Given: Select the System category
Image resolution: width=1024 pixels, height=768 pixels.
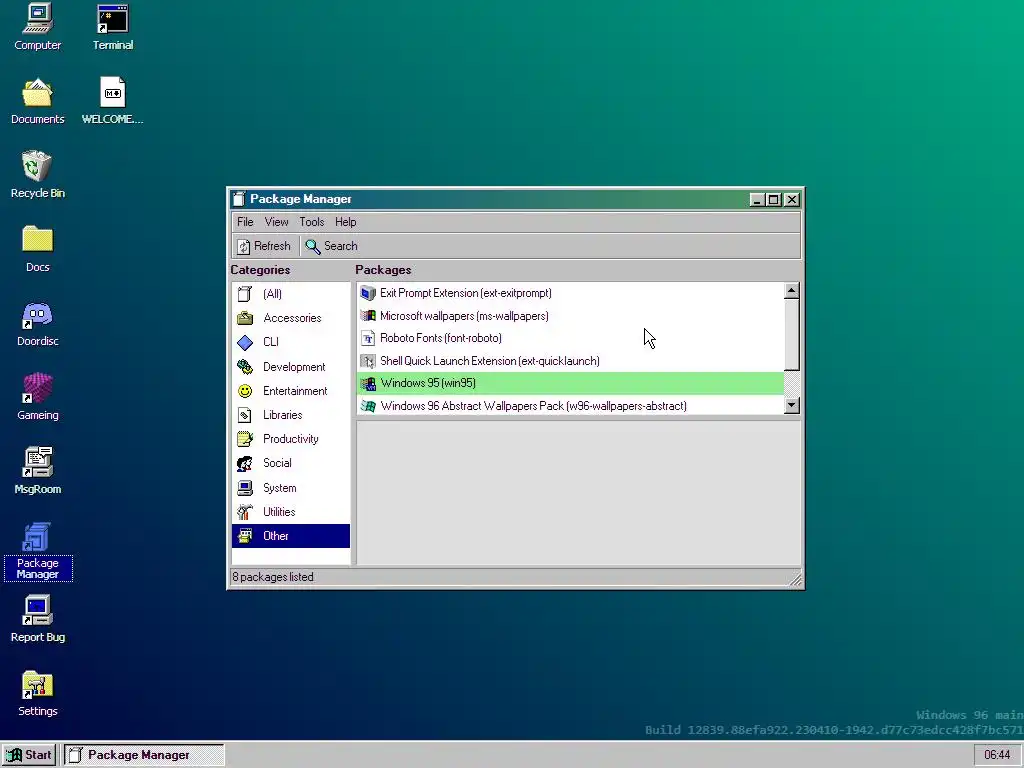Looking at the screenshot, I should pos(291,488).
